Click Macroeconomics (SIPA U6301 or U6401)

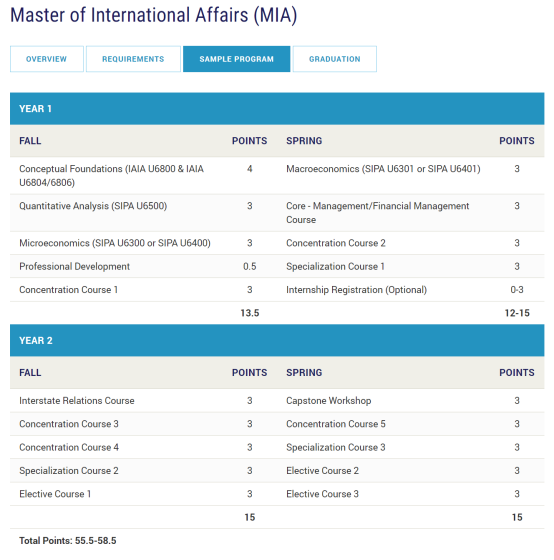[x=383, y=169]
